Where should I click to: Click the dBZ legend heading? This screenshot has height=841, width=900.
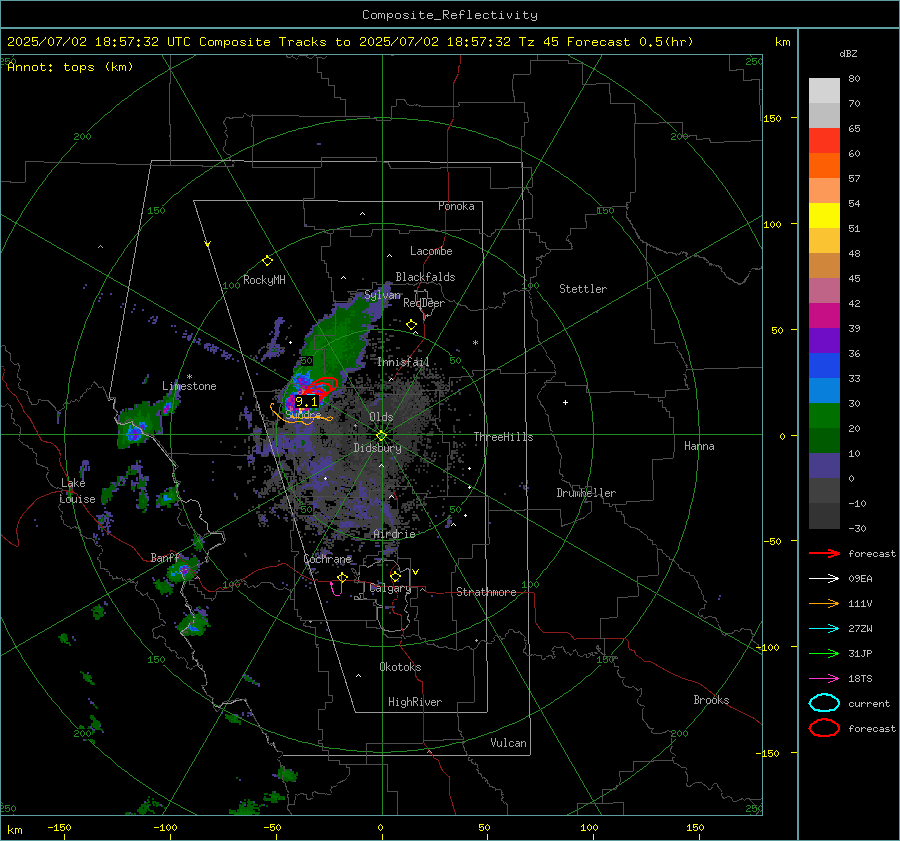848,54
